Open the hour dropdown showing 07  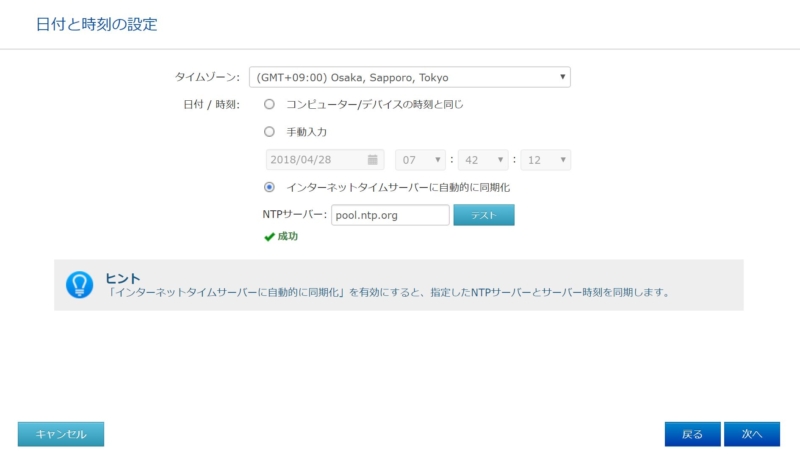(x=420, y=160)
